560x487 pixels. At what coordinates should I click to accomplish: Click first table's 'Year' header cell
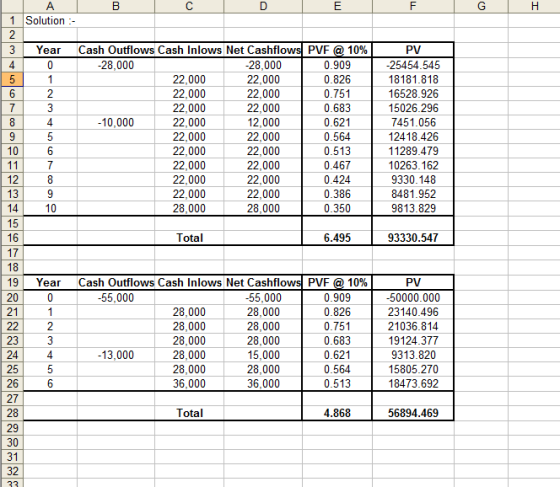click(x=50, y=50)
